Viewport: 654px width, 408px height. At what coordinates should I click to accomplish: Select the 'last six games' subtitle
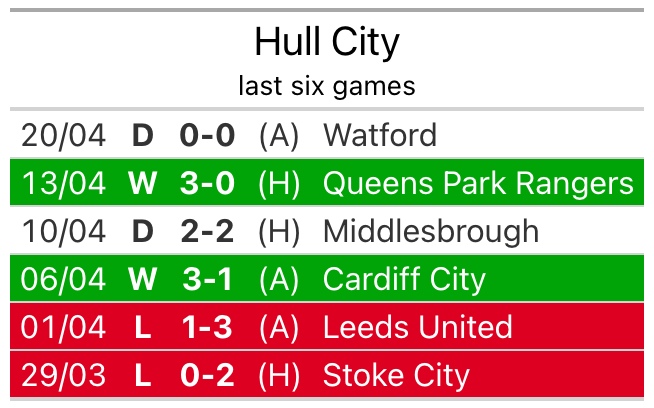327,86
